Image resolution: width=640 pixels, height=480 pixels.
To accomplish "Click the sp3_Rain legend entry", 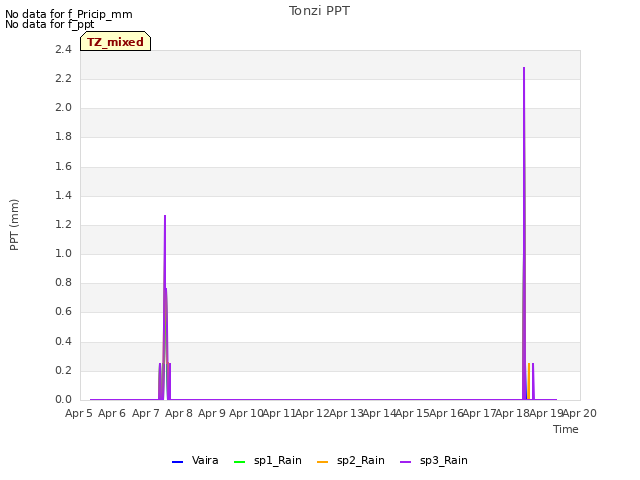I will [x=433, y=460].
